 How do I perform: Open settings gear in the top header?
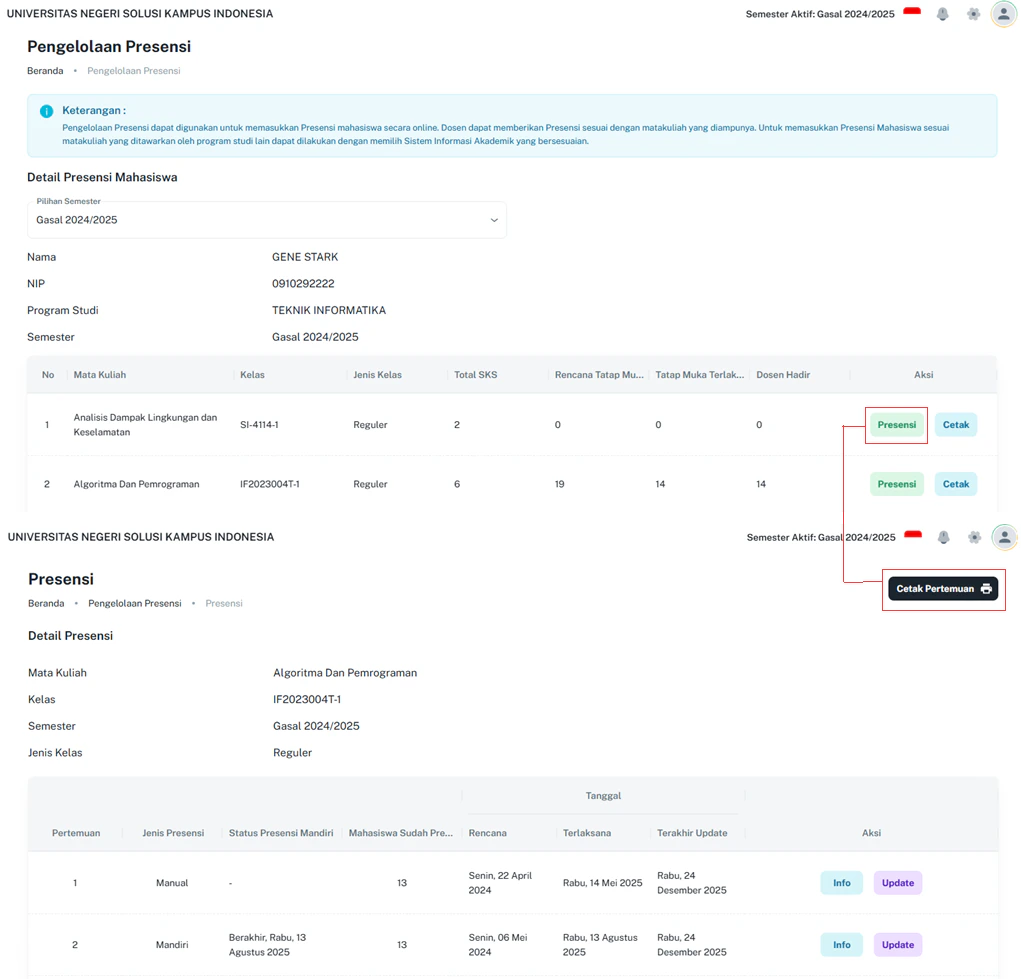(x=973, y=14)
